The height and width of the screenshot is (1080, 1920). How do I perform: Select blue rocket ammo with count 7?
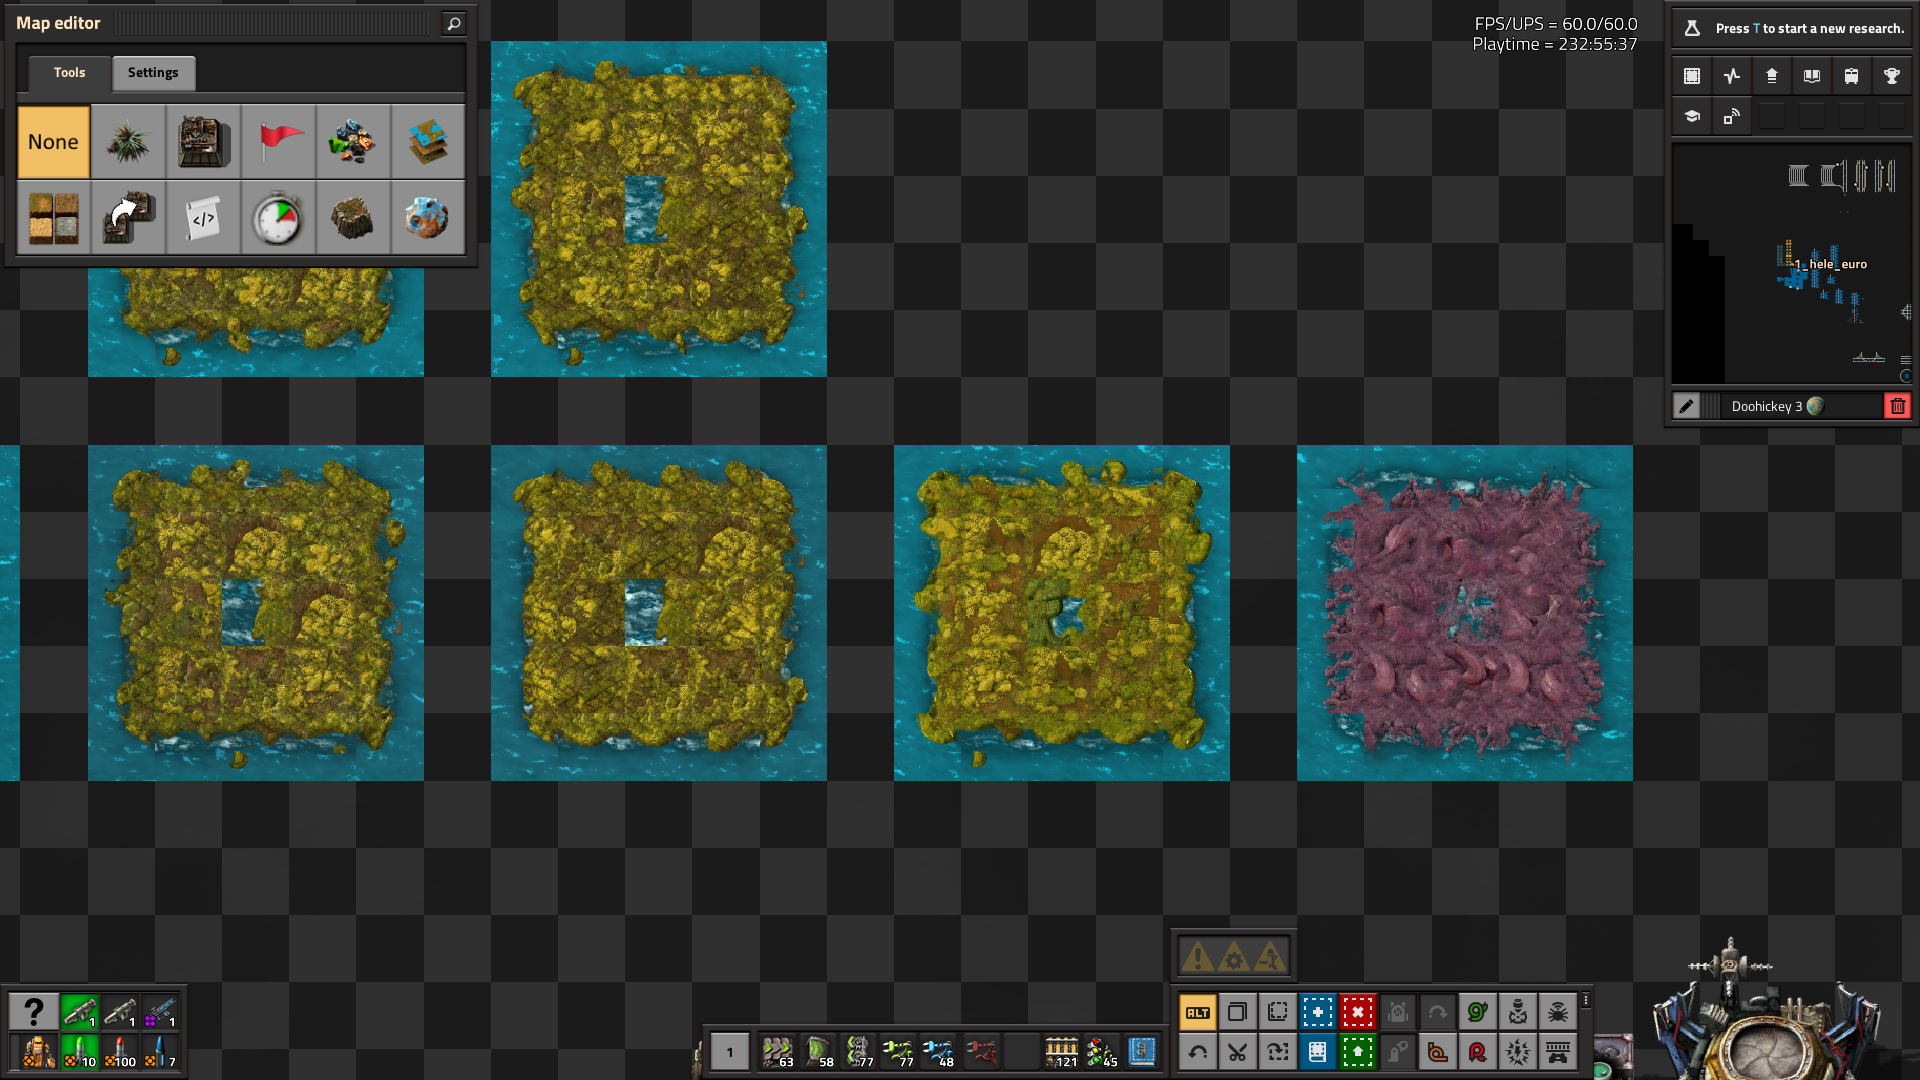point(160,1052)
